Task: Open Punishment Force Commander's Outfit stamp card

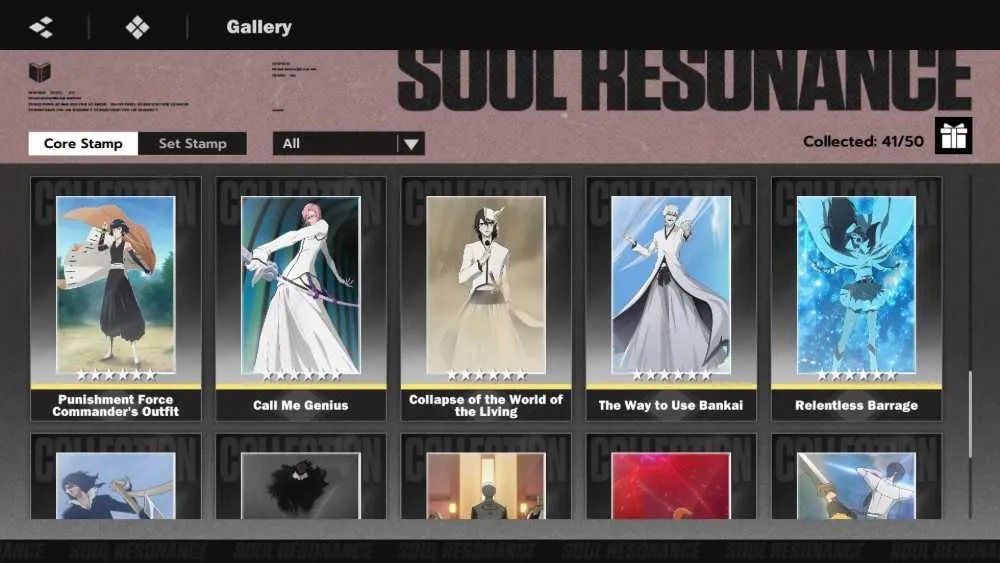Action: click(115, 299)
